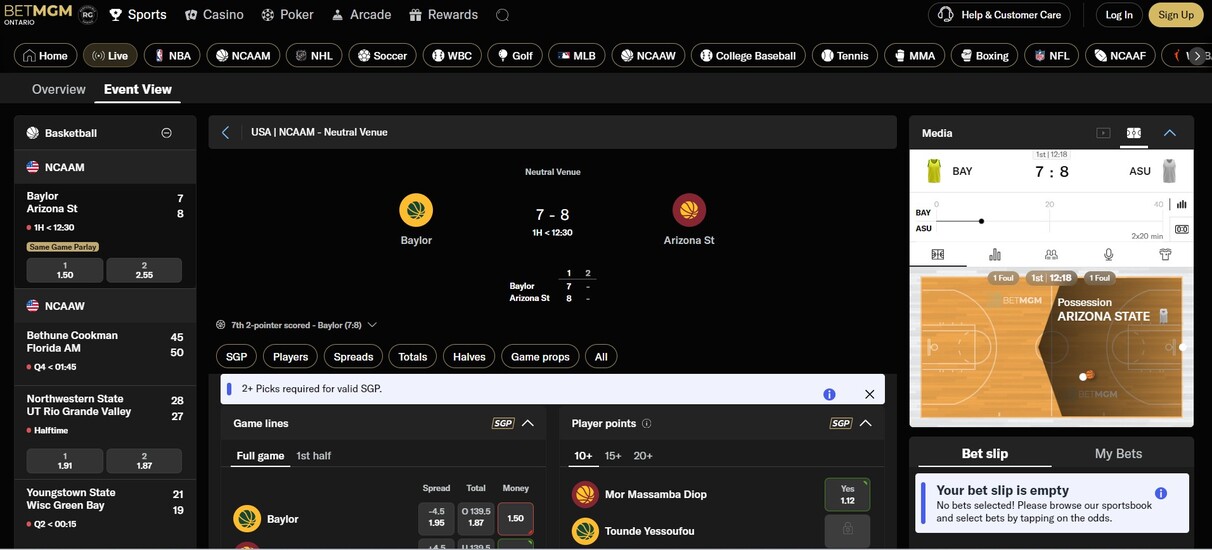Close the SGP picks required notice
1212x550 pixels.
(869, 394)
